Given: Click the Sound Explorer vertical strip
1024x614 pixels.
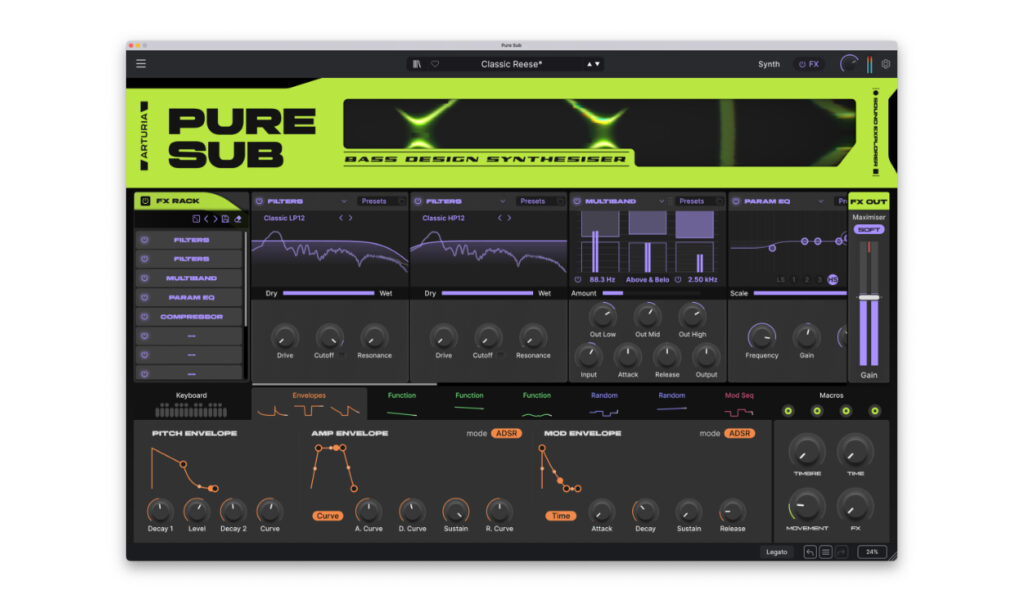Looking at the screenshot, I should click(x=876, y=133).
